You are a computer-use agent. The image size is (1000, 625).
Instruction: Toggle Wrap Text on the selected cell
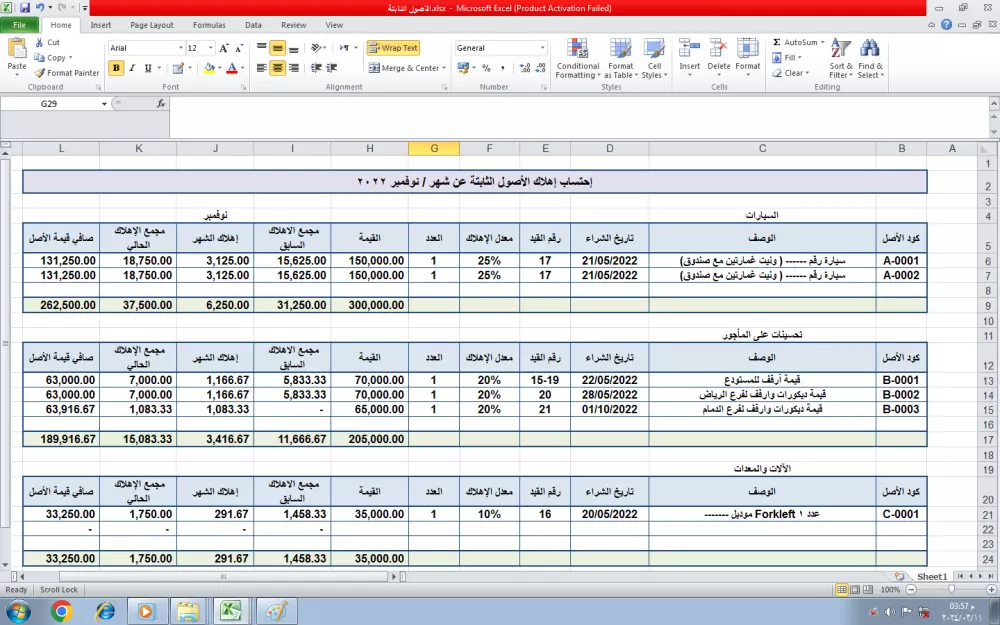(x=393, y=47)
